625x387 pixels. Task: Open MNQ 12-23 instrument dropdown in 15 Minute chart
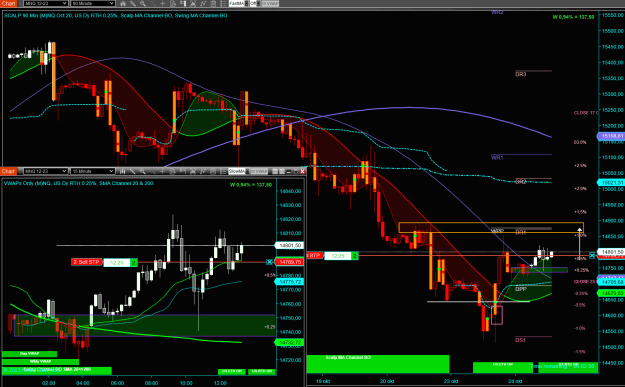pyautogui.click(x=45, y=171)
